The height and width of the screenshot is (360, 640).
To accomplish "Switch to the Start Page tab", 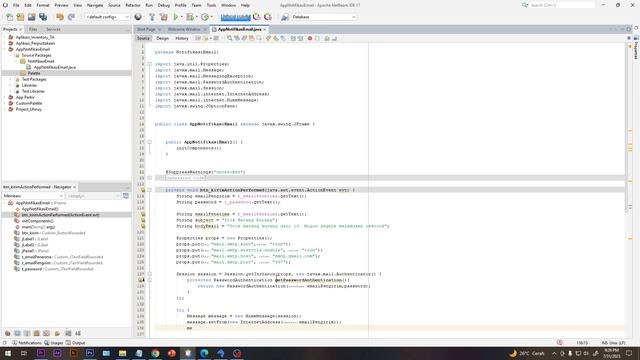I will pyautogui.click(x=146, y=29).
